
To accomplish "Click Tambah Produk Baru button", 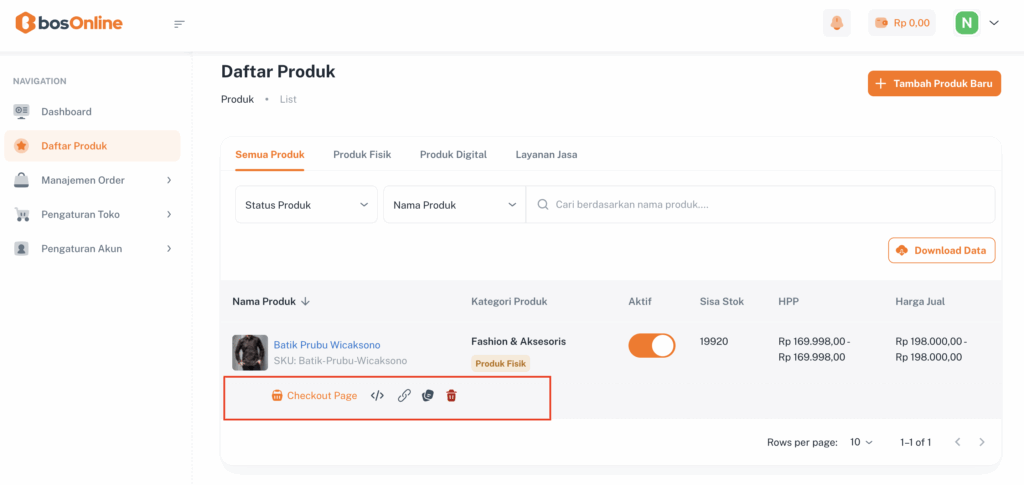I will 934,84.
